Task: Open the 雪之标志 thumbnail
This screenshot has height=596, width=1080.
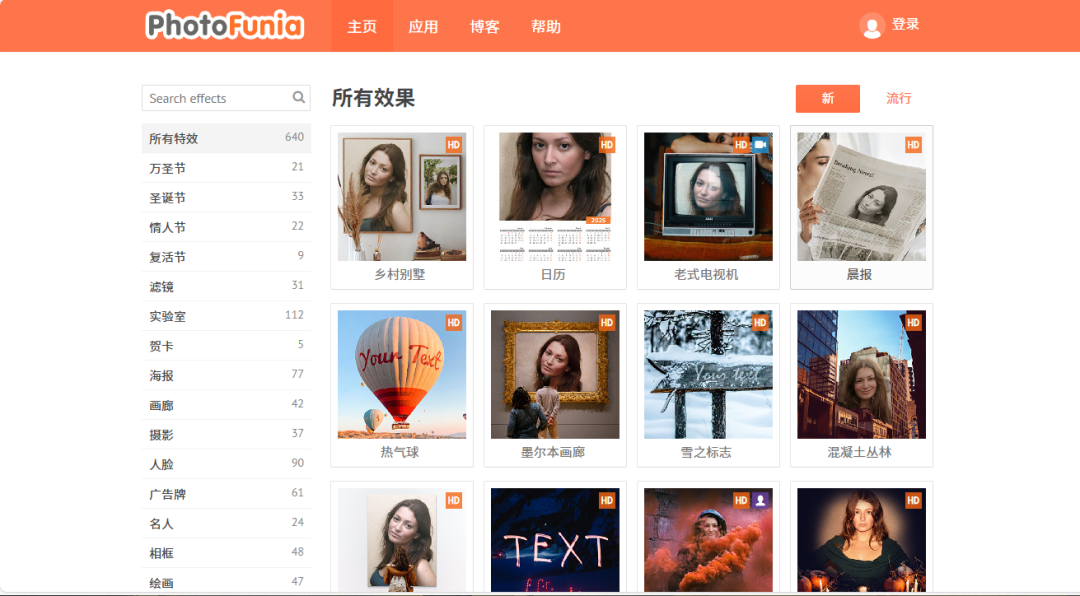Action: coord(708,374)
